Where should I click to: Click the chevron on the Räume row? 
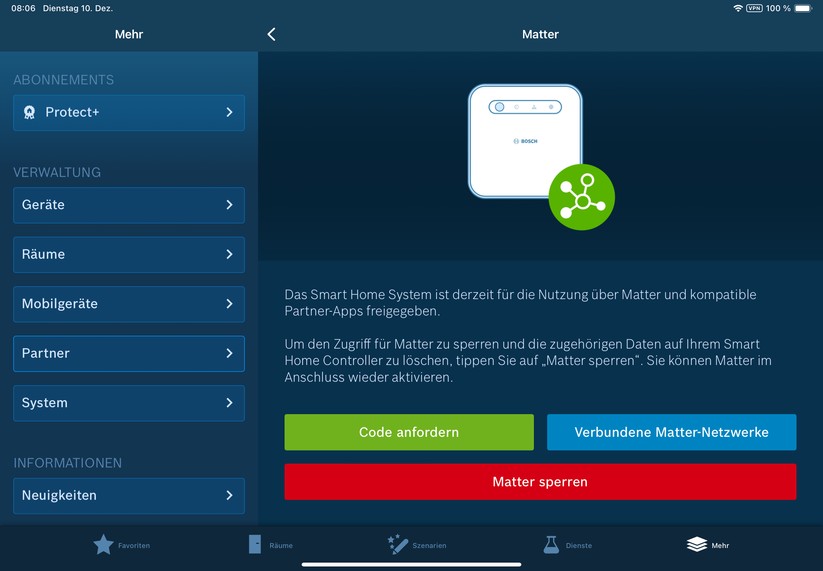point(229,255)
